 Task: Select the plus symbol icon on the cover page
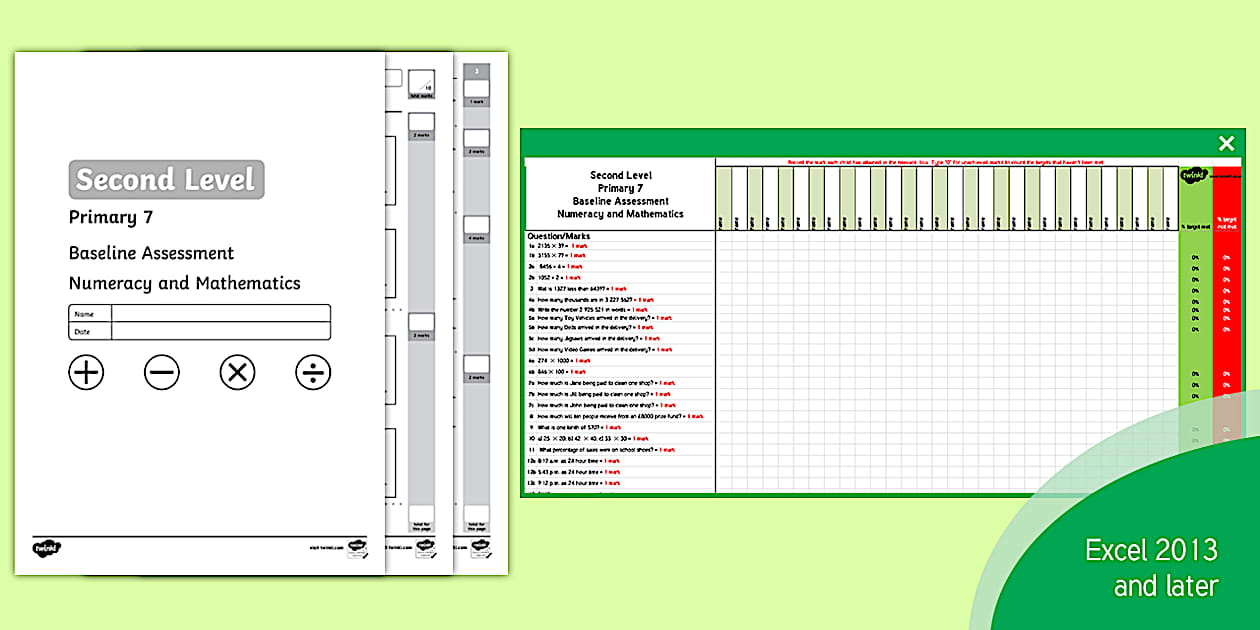[x=86, y=372]
